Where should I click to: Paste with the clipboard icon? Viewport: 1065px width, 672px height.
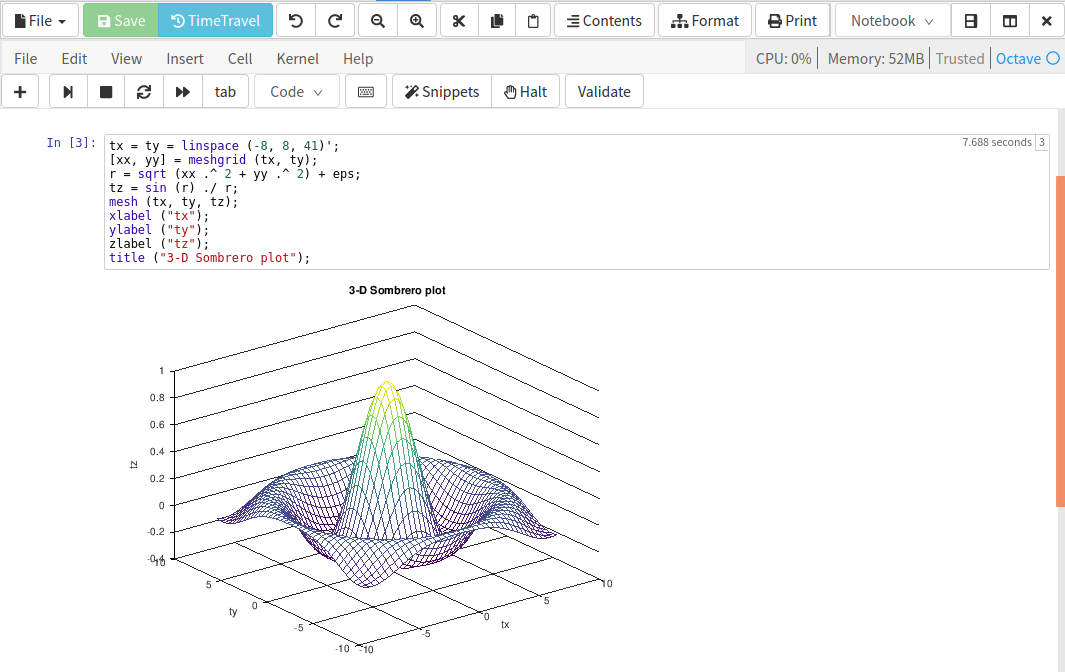pyautogui.click(x=534, y=21)
